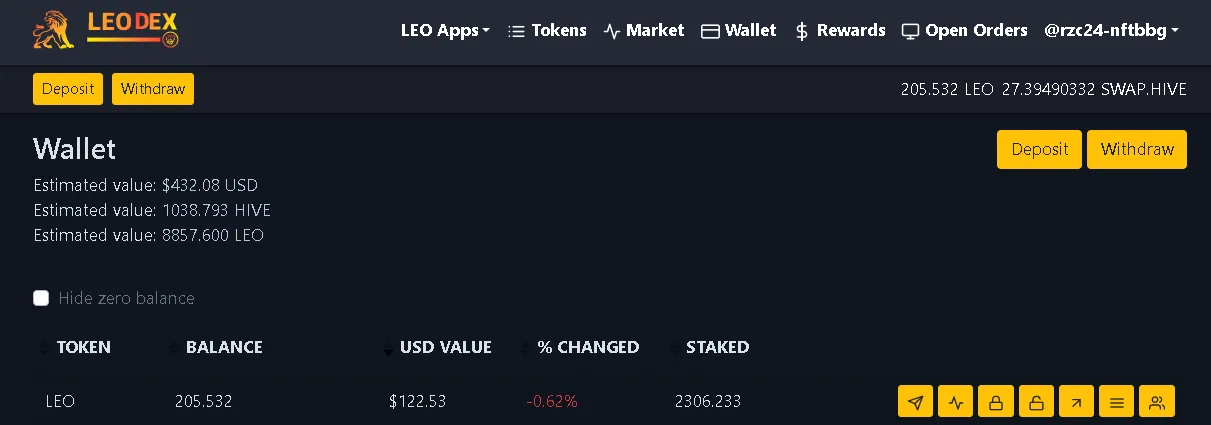
Task: Click the large Withdraw button beside Wallet
Action: pyautogui.click(x=1137, y=149)
